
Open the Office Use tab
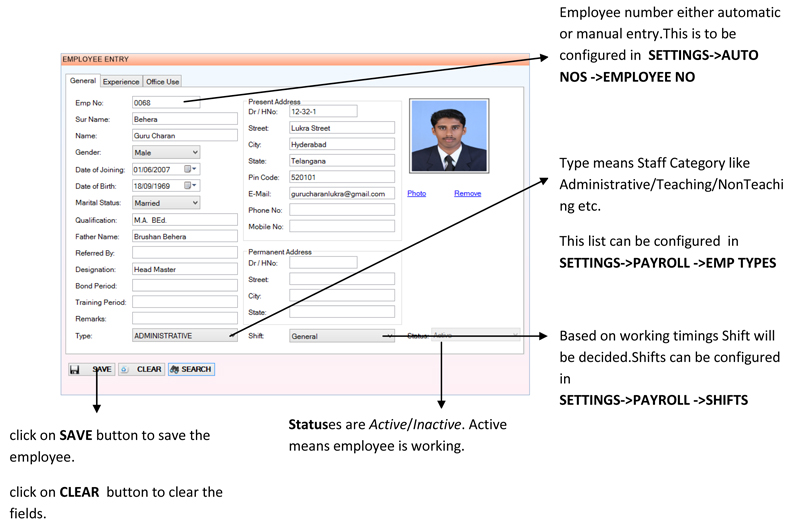pos(162,82)
